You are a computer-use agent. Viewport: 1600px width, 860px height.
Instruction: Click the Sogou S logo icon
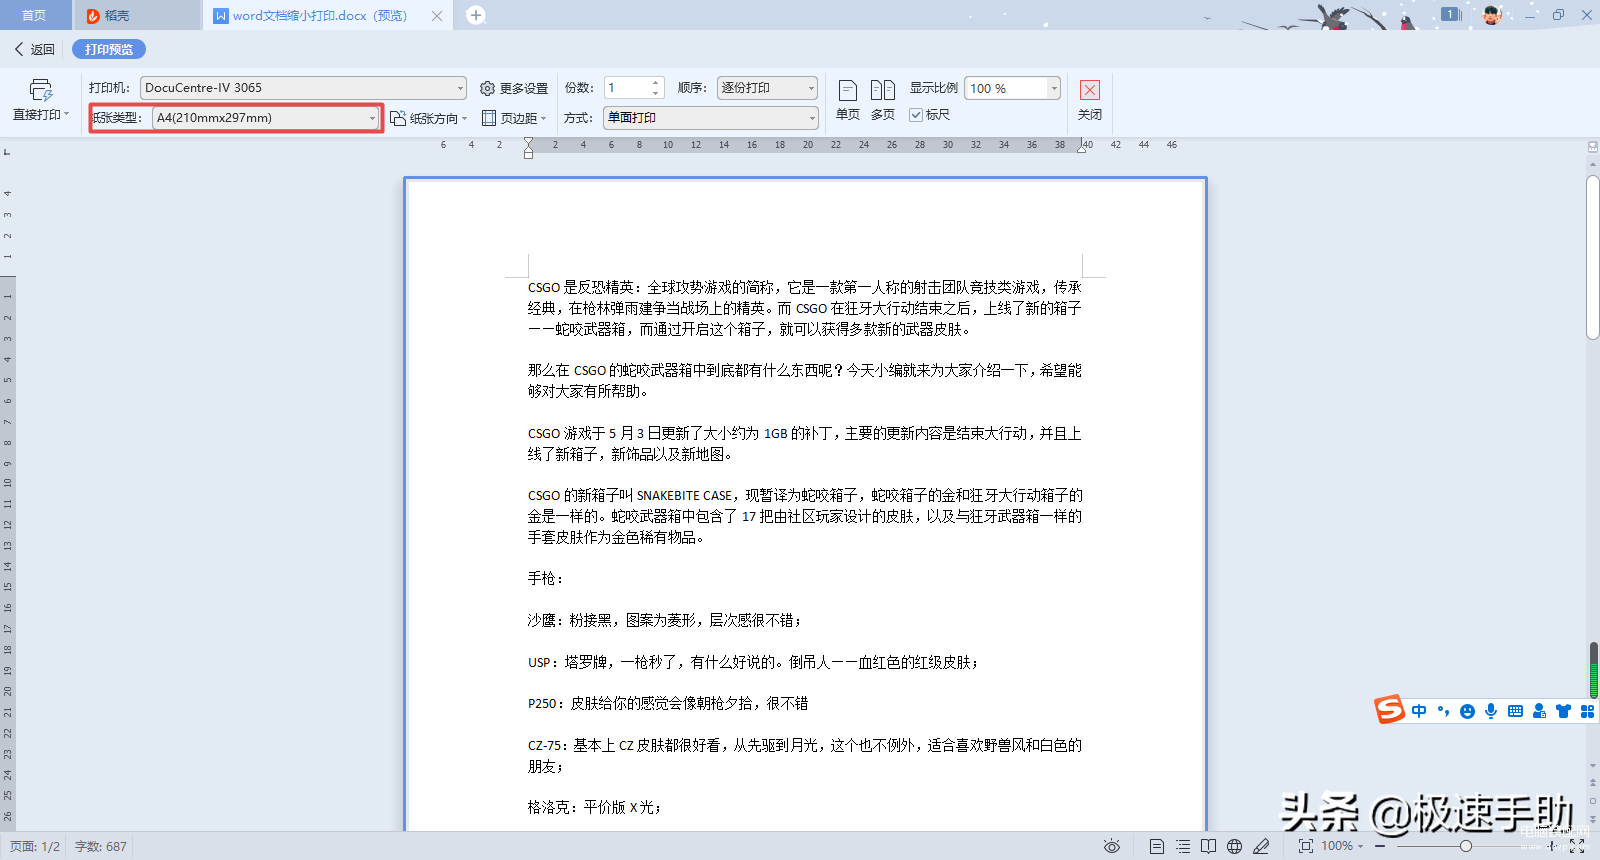(x=1390, y=709)
